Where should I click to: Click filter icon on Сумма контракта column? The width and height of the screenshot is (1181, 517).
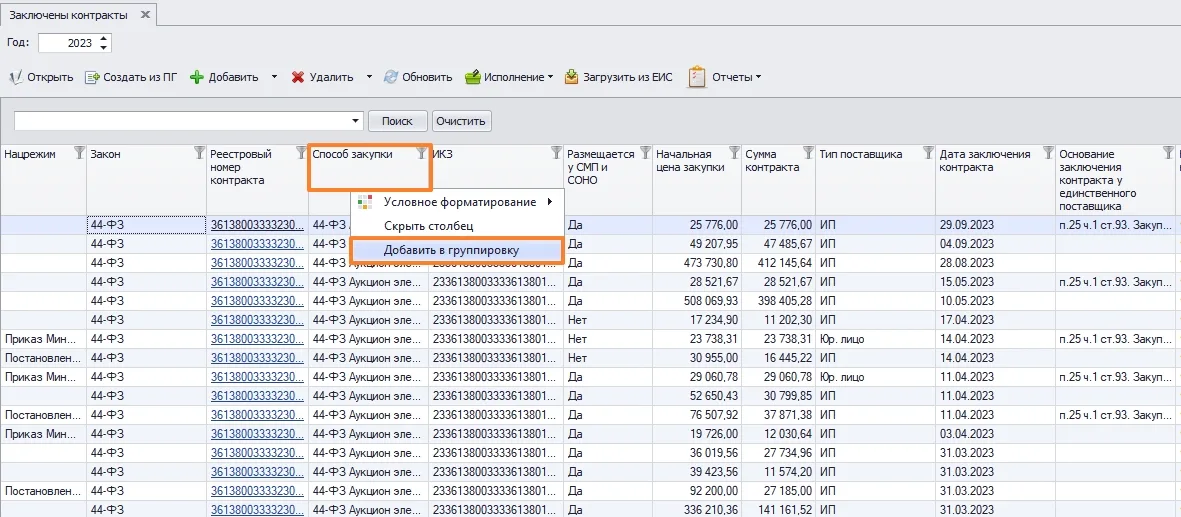click(809, 153)
